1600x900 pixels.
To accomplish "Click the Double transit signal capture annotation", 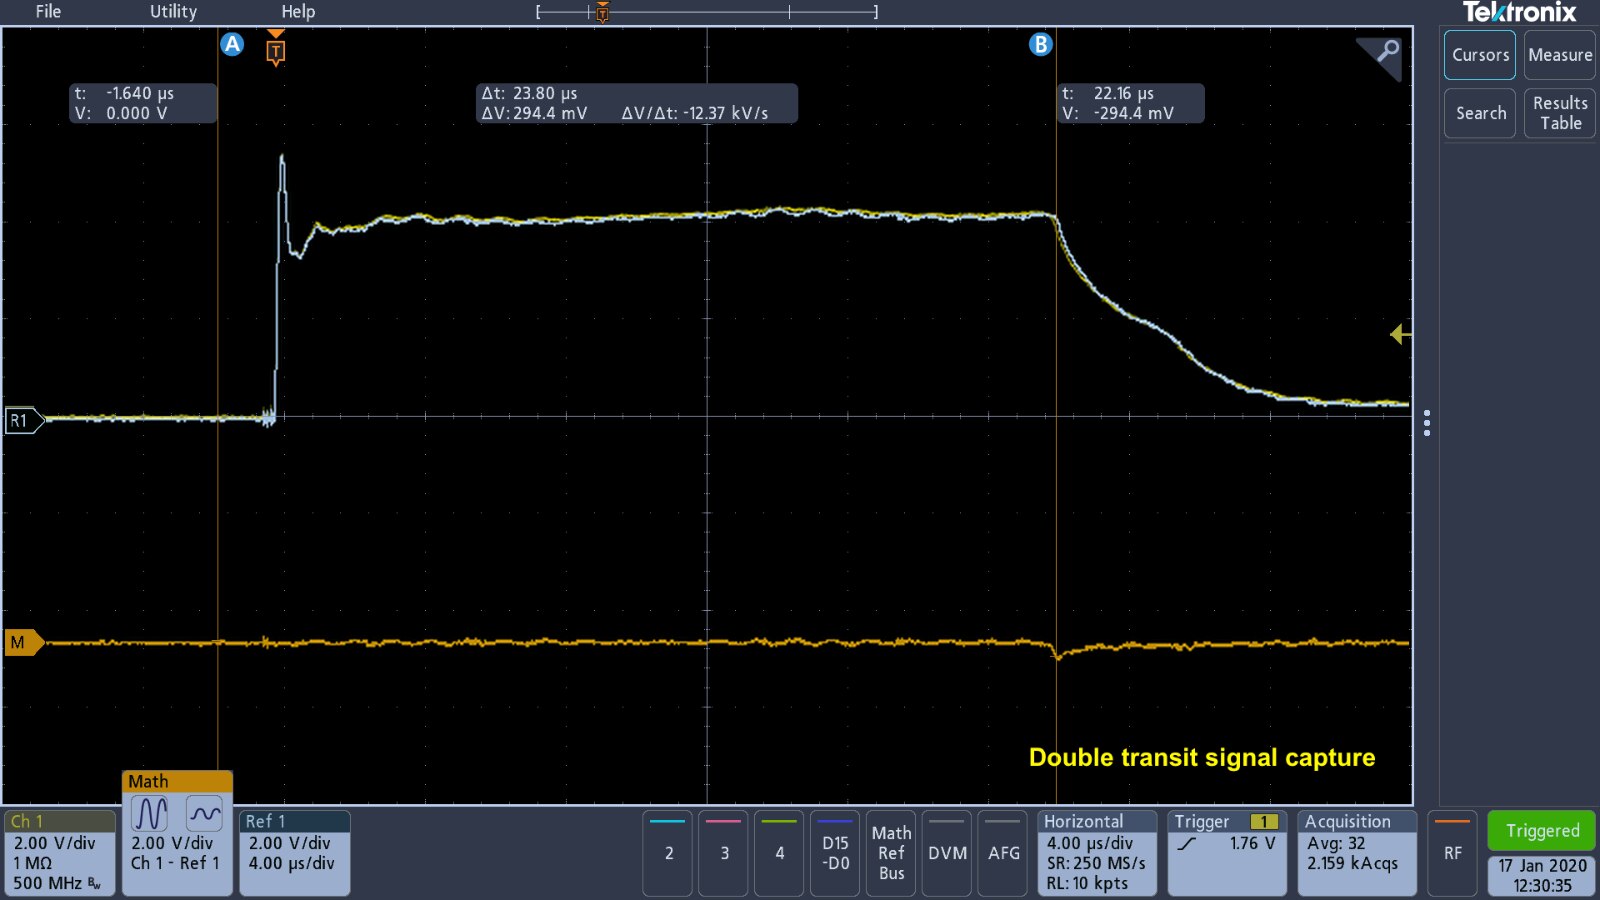I will (x=1202, y=757).
